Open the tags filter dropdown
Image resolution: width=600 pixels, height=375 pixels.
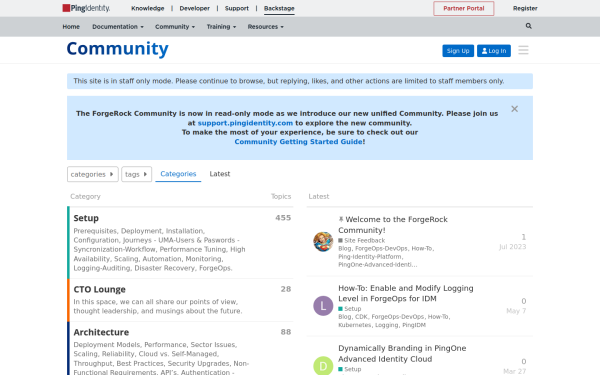point(137,174)
